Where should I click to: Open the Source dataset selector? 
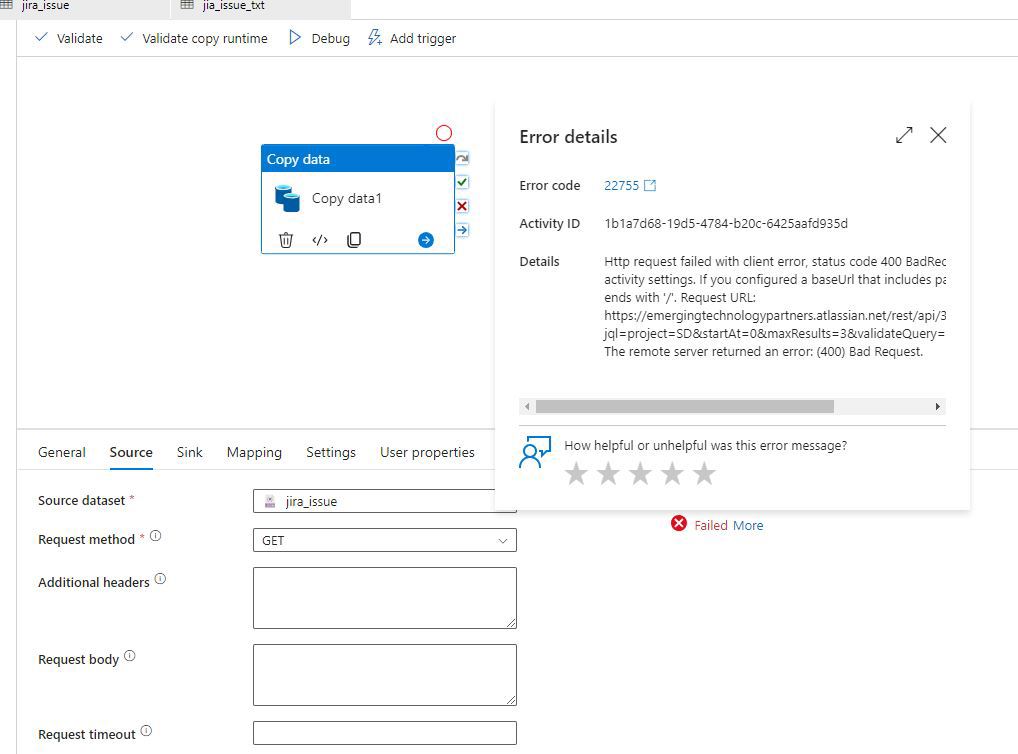click(x=385, y=501)
